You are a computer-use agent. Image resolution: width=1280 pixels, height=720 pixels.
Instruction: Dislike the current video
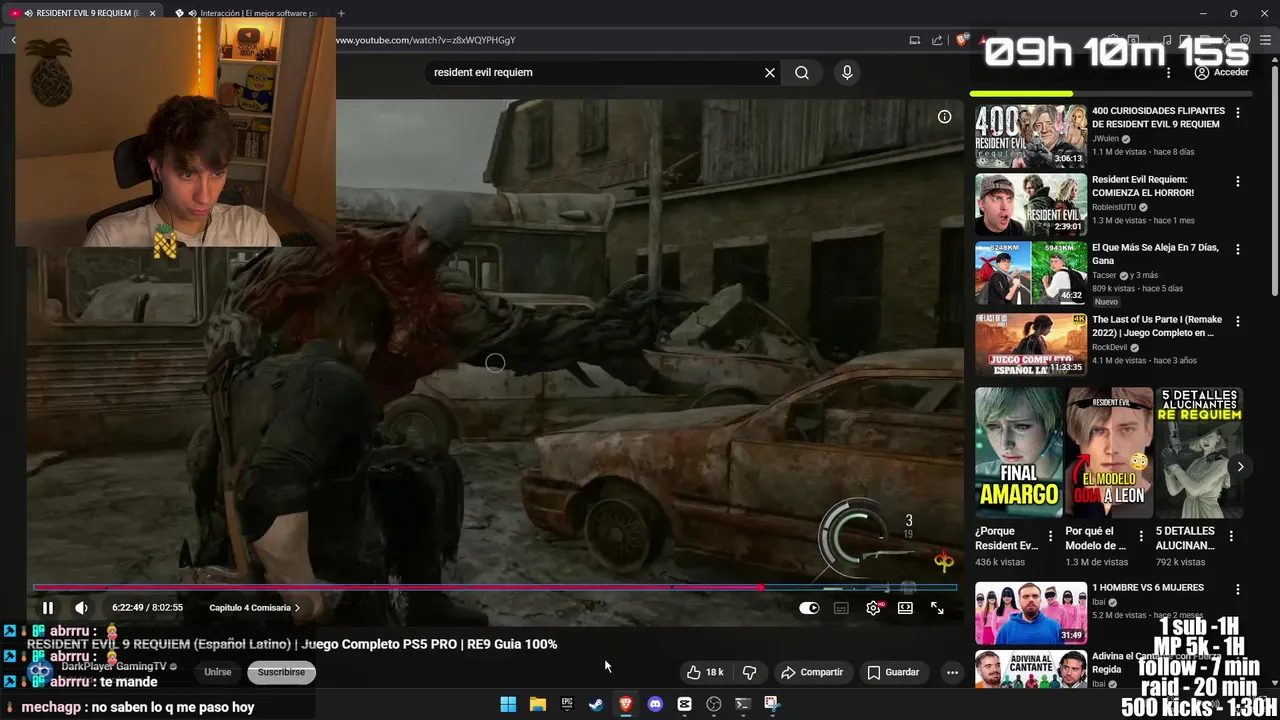pyautogui.click(x=749, y=672)
